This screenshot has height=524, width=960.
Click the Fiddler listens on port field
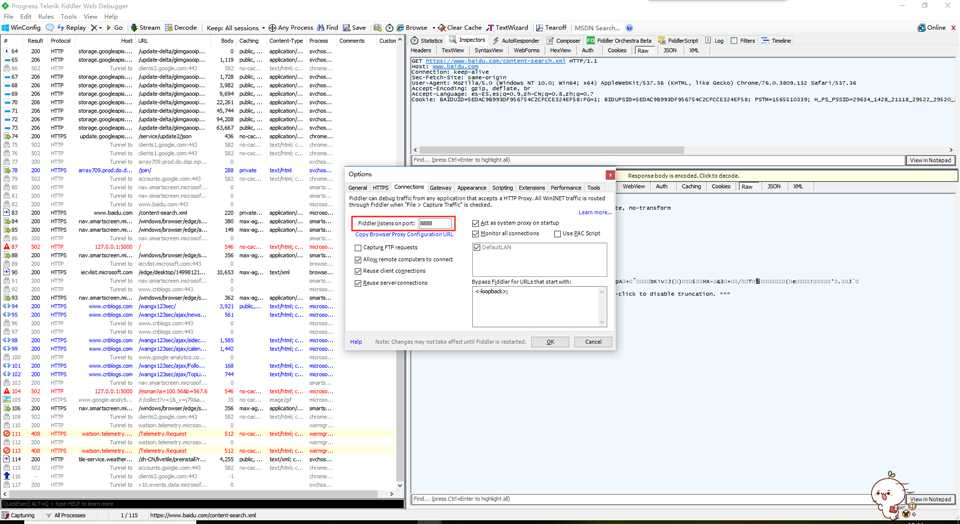pos(435,223)
